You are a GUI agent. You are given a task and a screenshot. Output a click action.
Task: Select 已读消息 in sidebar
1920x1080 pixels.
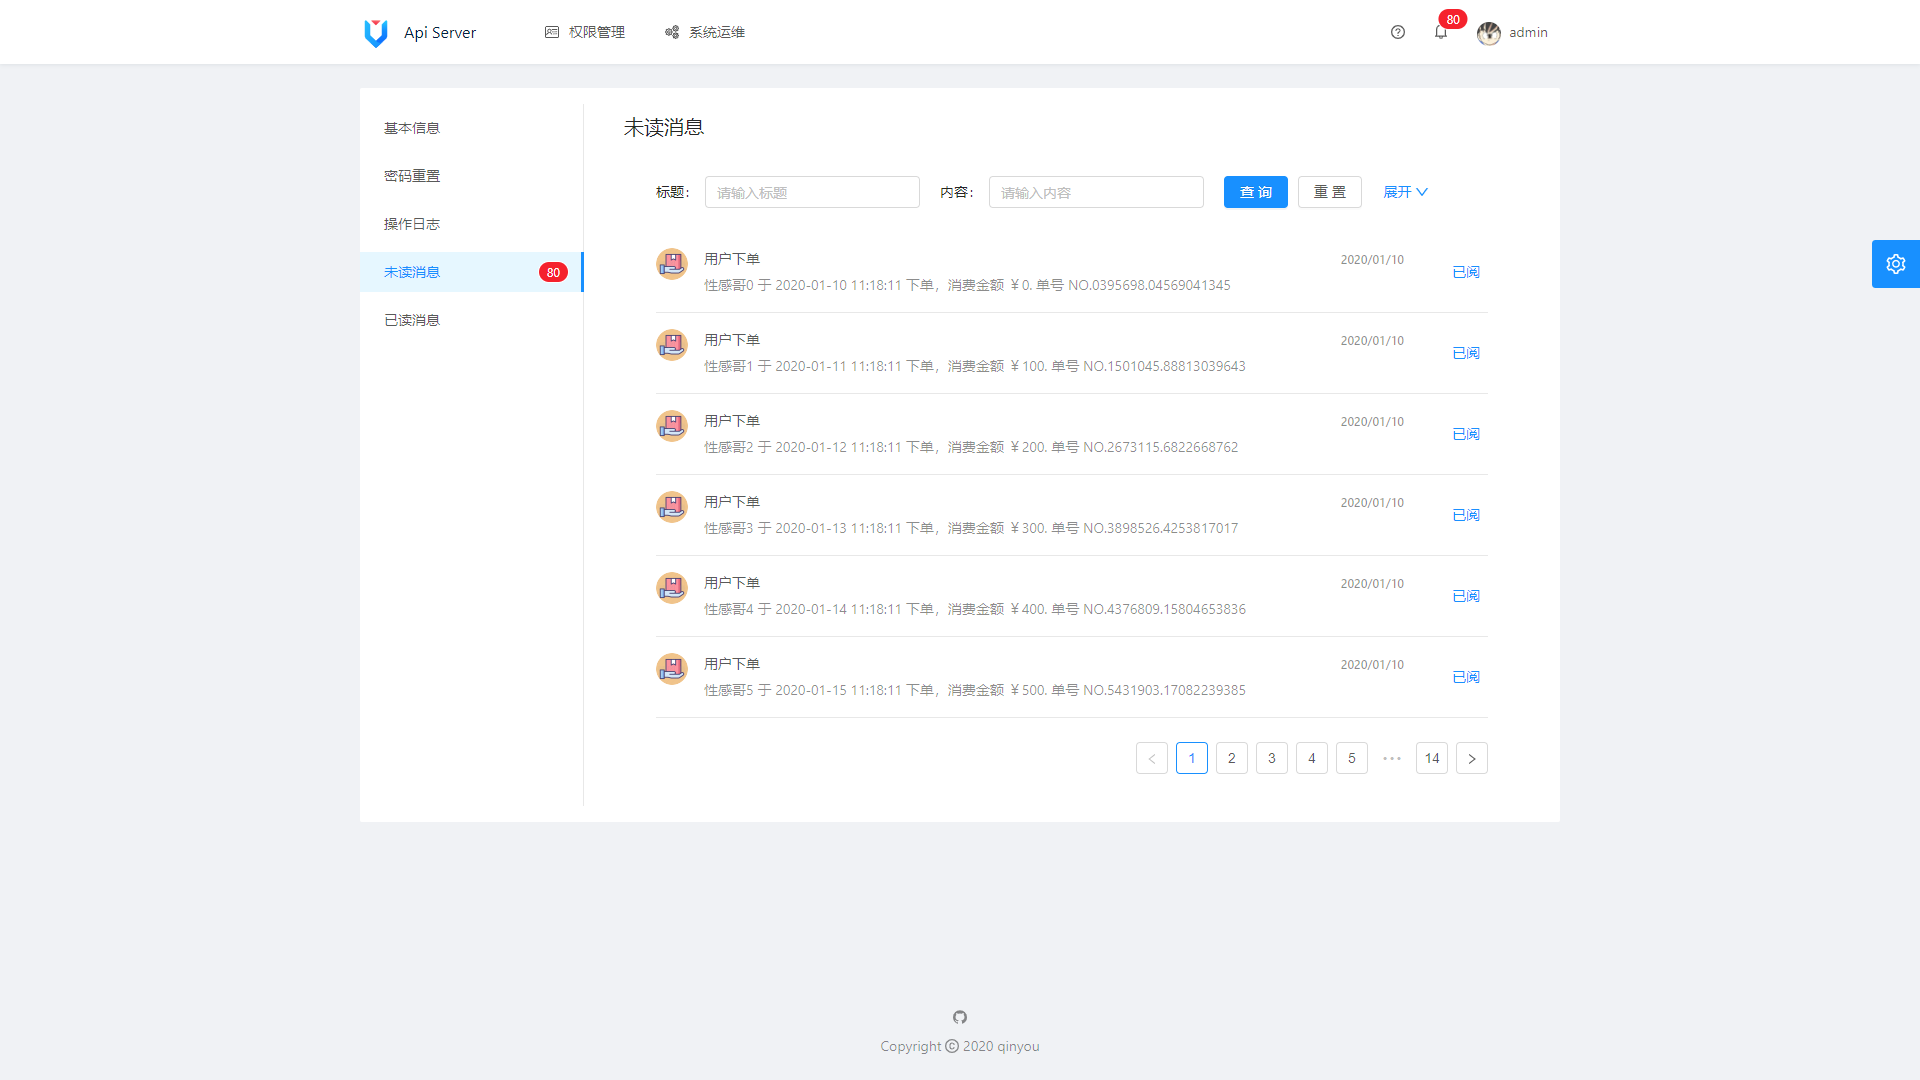click(x=412, y=320)
